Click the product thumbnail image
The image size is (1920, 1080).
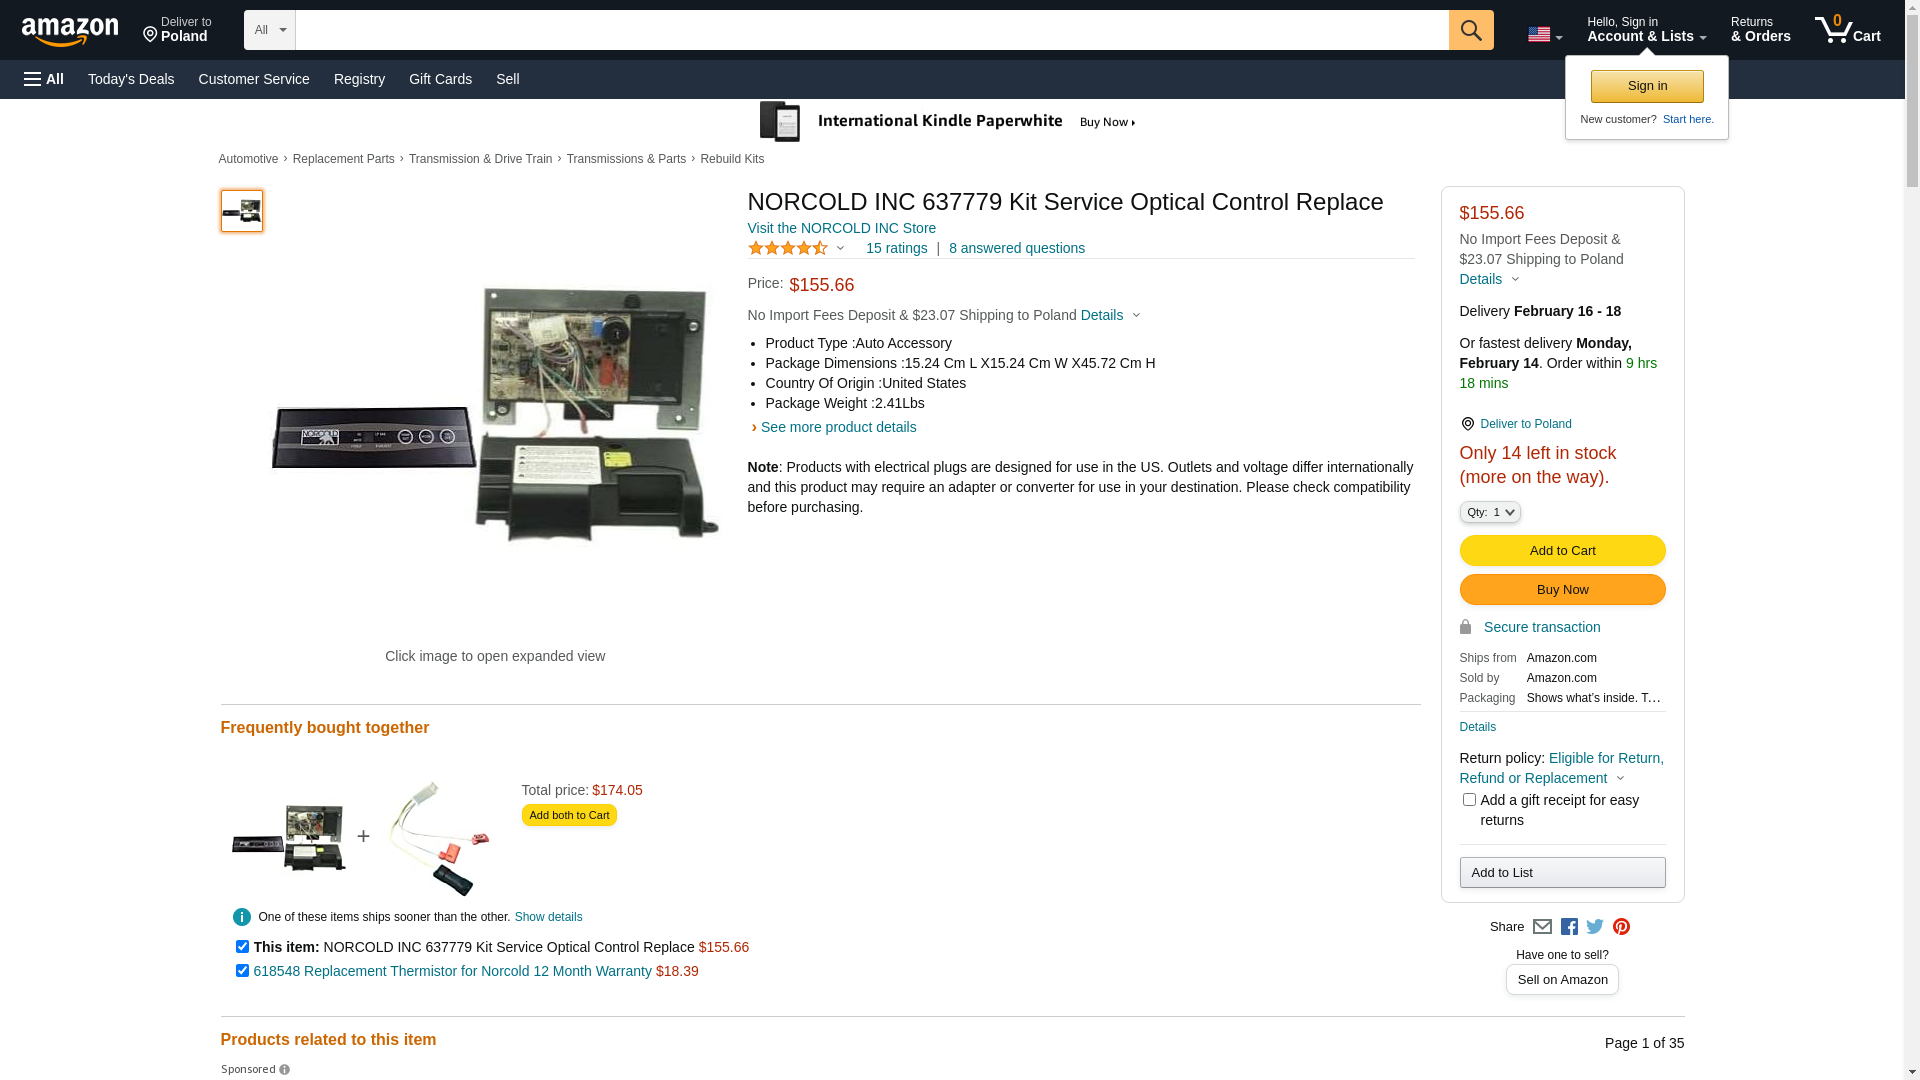242,211
